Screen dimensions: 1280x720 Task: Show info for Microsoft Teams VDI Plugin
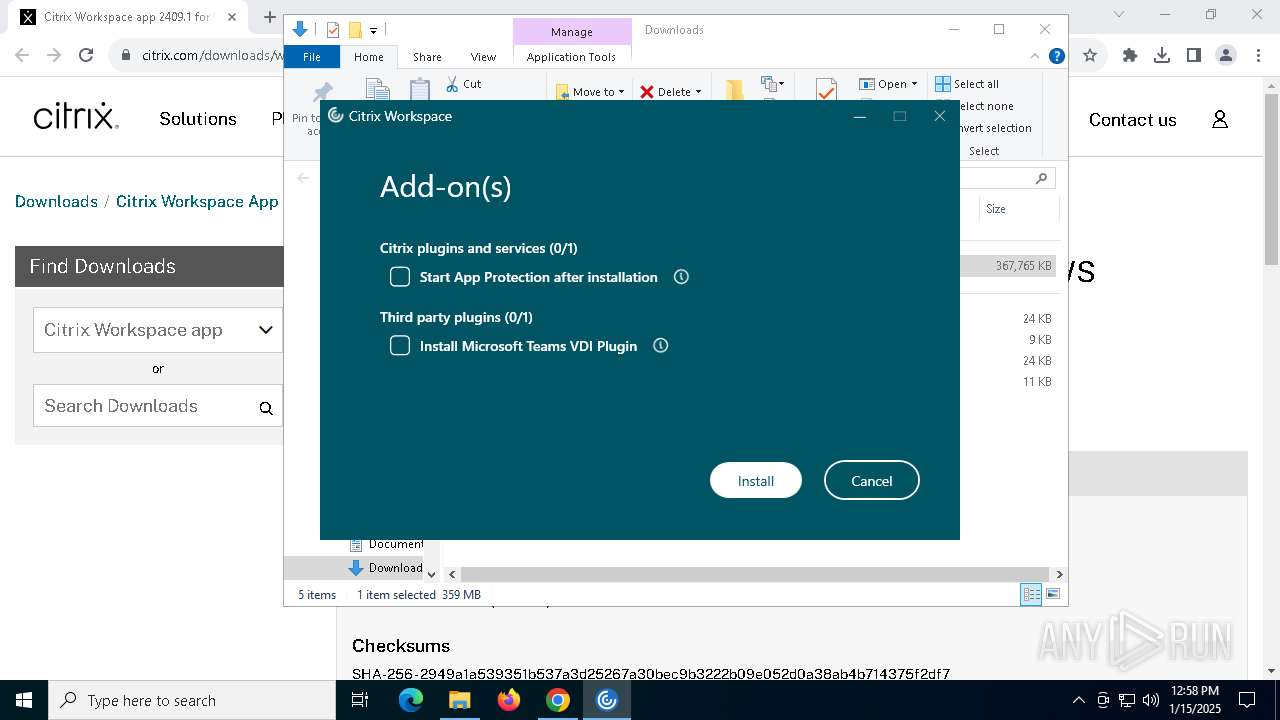pyautogui.click(x=660, y=346)
